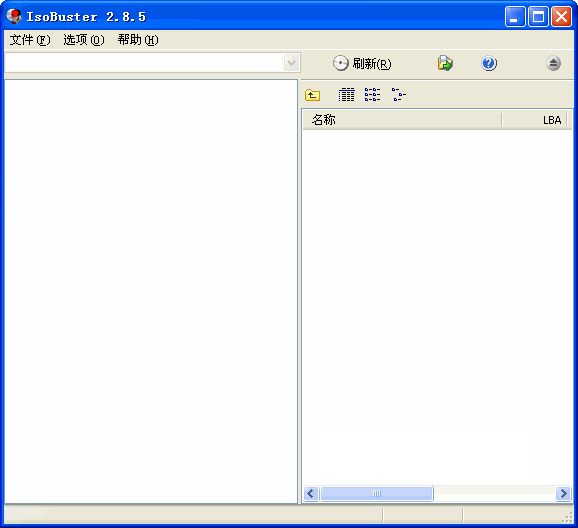
Task: Sort by the 名称 column header
Action: (402, 120)
